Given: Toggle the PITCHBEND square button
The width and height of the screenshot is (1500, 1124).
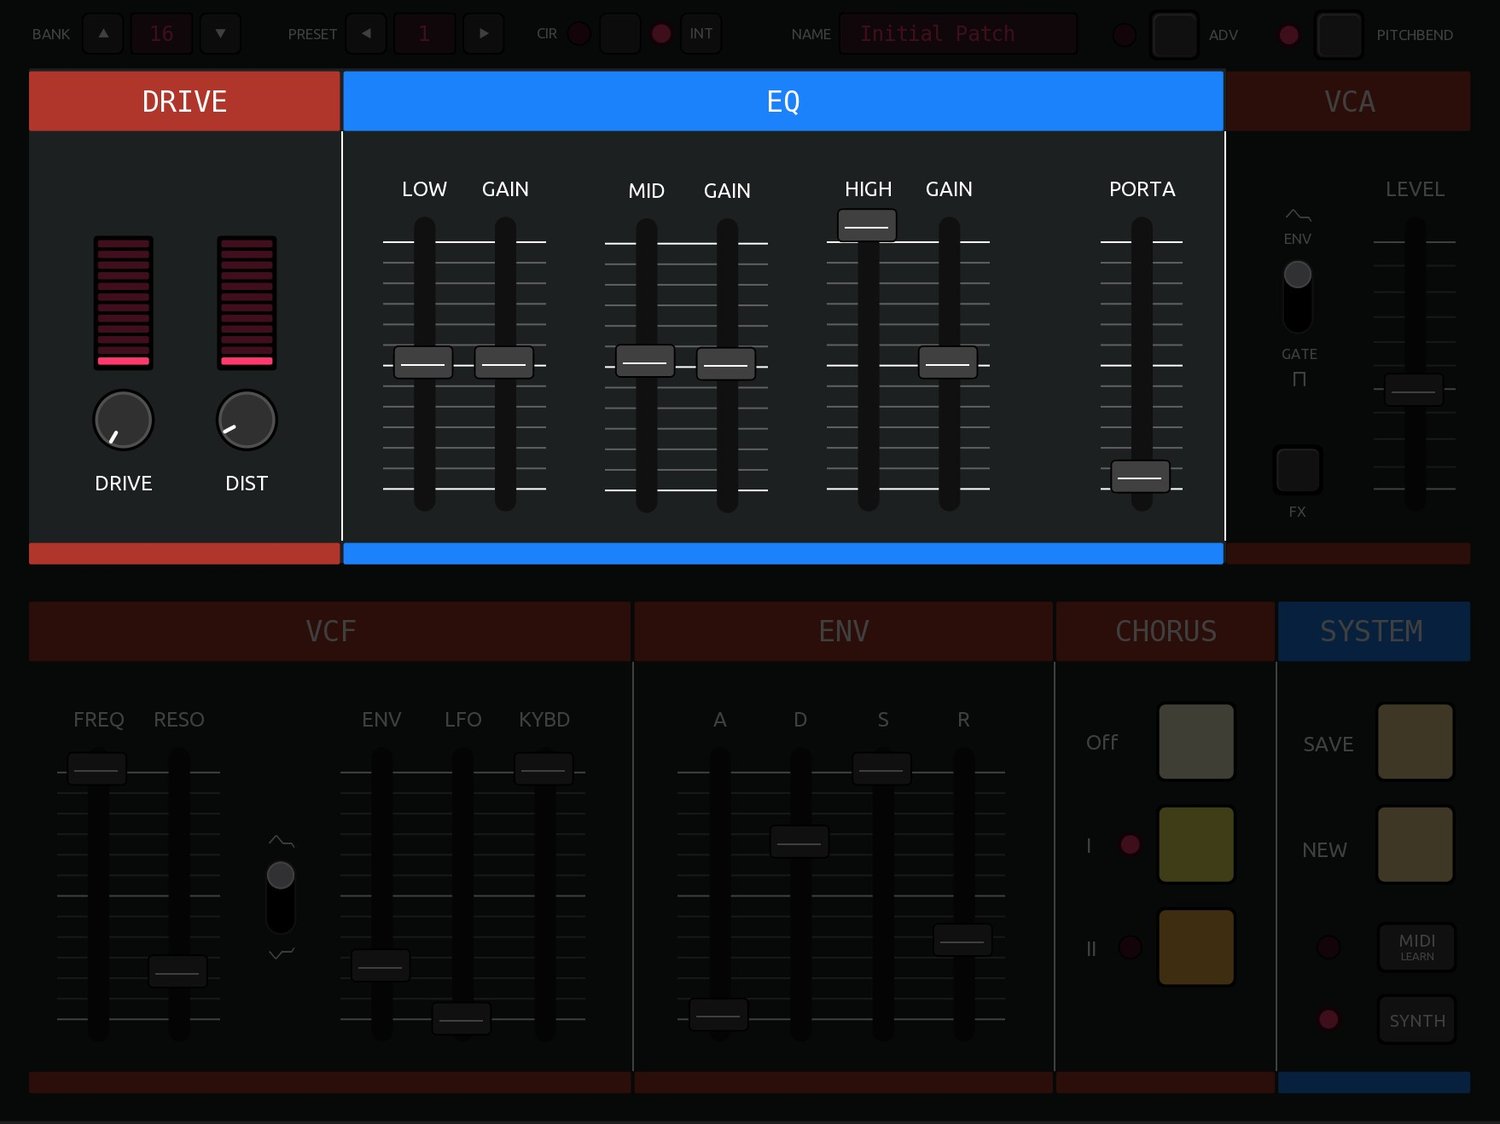Looking at the screenshot, I should (x=1339, y=35).
